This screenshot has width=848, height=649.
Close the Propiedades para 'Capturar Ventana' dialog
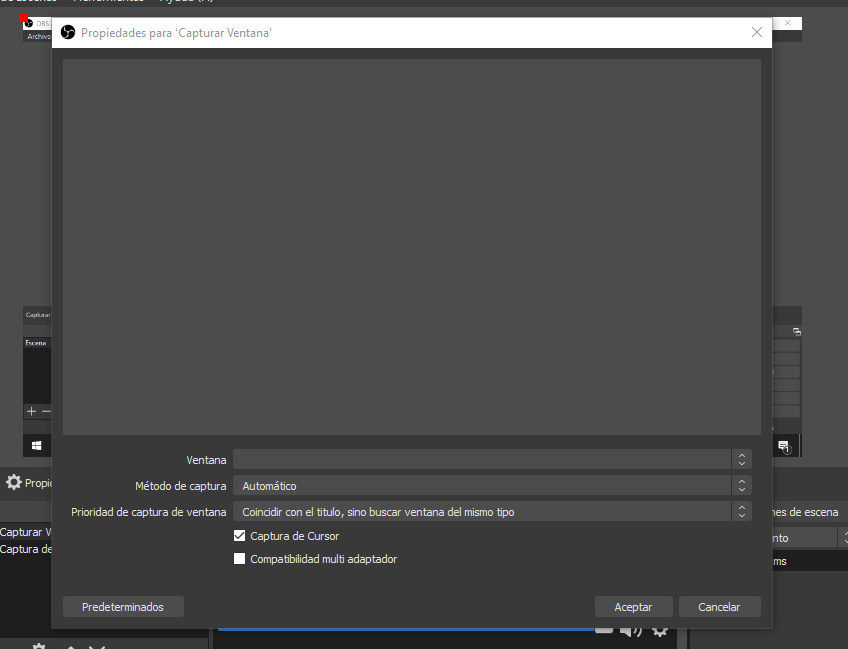click(757, 32)
